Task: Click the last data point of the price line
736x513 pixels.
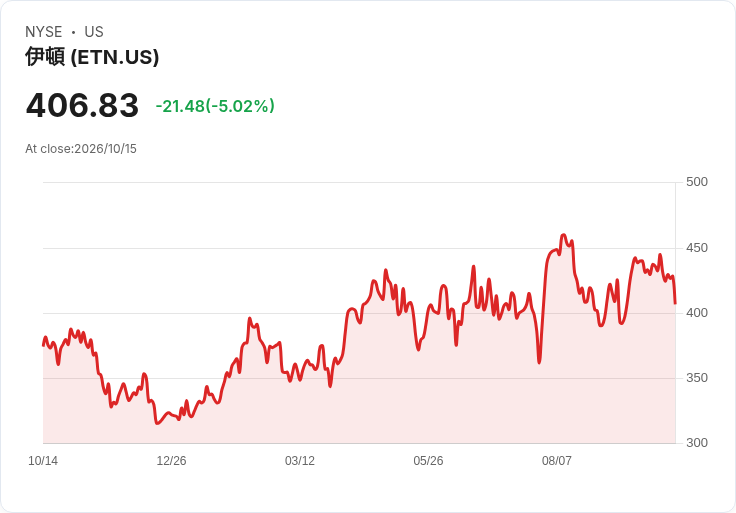Action: [675, 303]
